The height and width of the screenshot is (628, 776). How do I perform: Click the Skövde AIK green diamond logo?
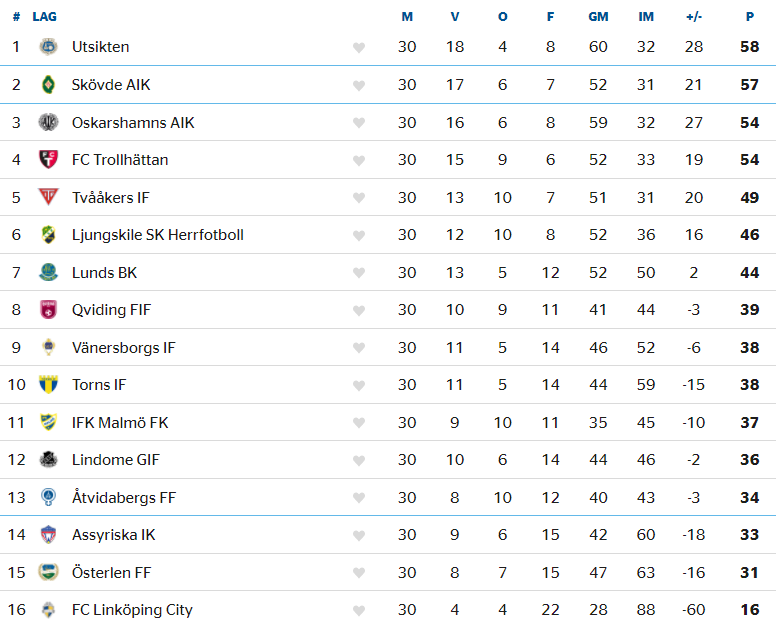point(48,85)
